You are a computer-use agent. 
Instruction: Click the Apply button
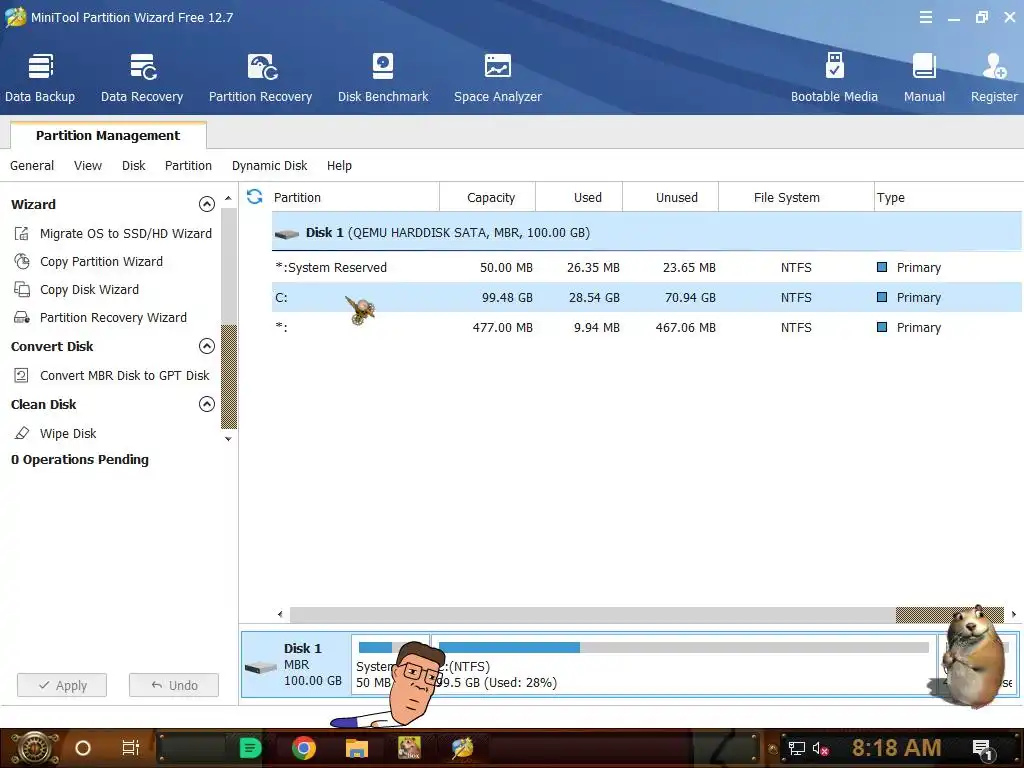coord(62,685)
